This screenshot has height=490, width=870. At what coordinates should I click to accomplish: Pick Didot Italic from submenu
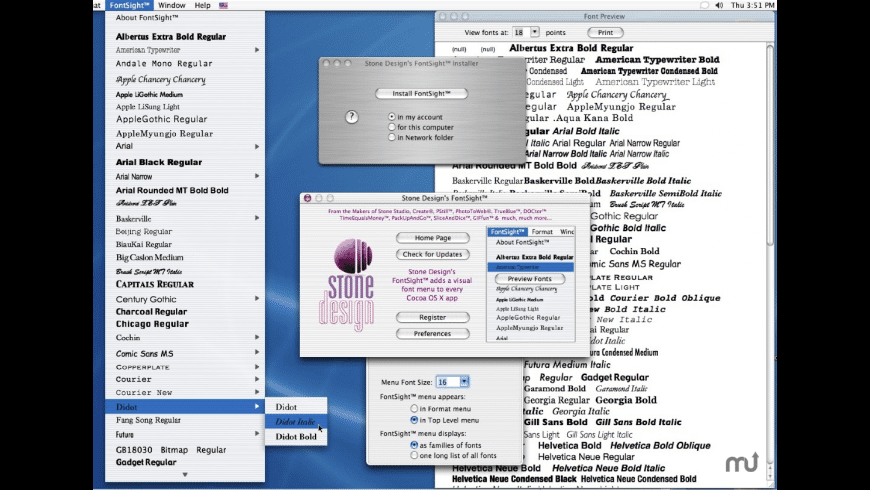[296, 422]
